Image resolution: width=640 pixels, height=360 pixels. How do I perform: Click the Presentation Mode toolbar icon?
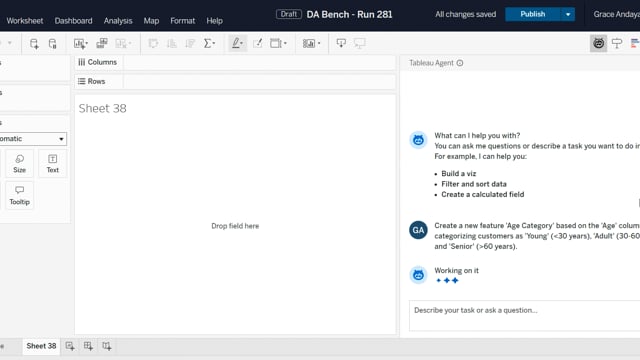[360, 43]
